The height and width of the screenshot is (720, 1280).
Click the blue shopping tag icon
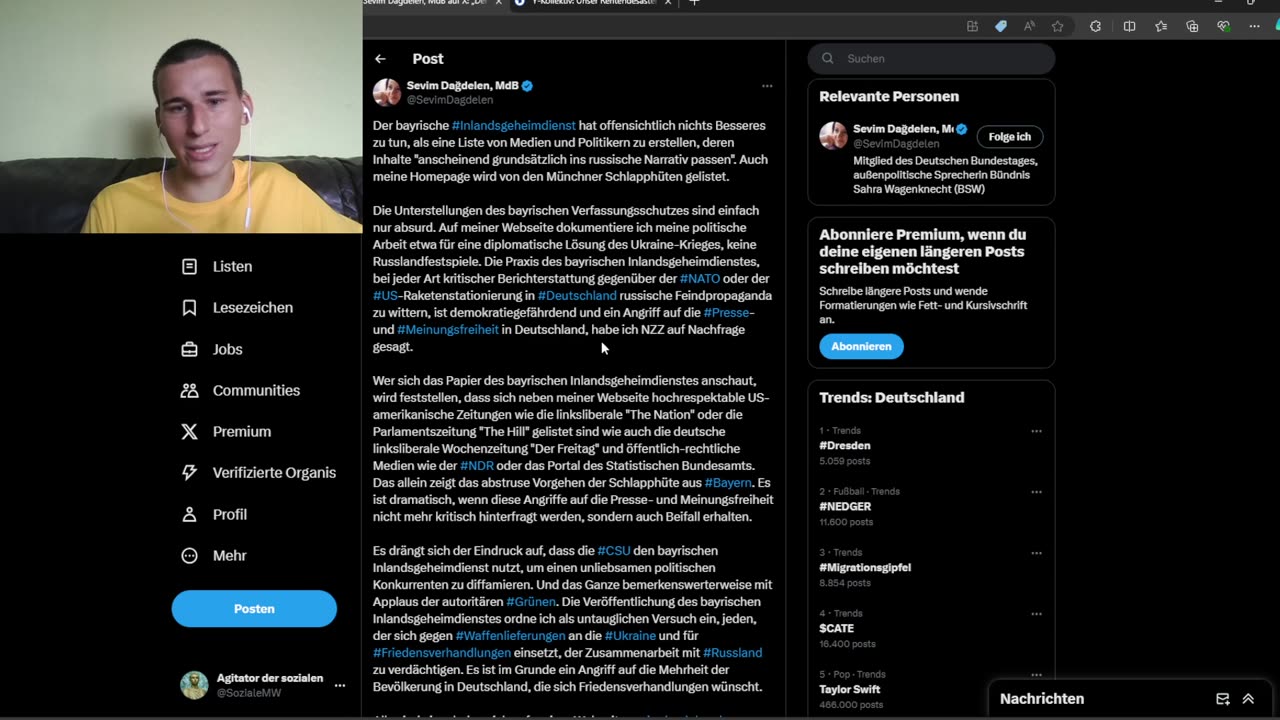tap(1001, 27)
